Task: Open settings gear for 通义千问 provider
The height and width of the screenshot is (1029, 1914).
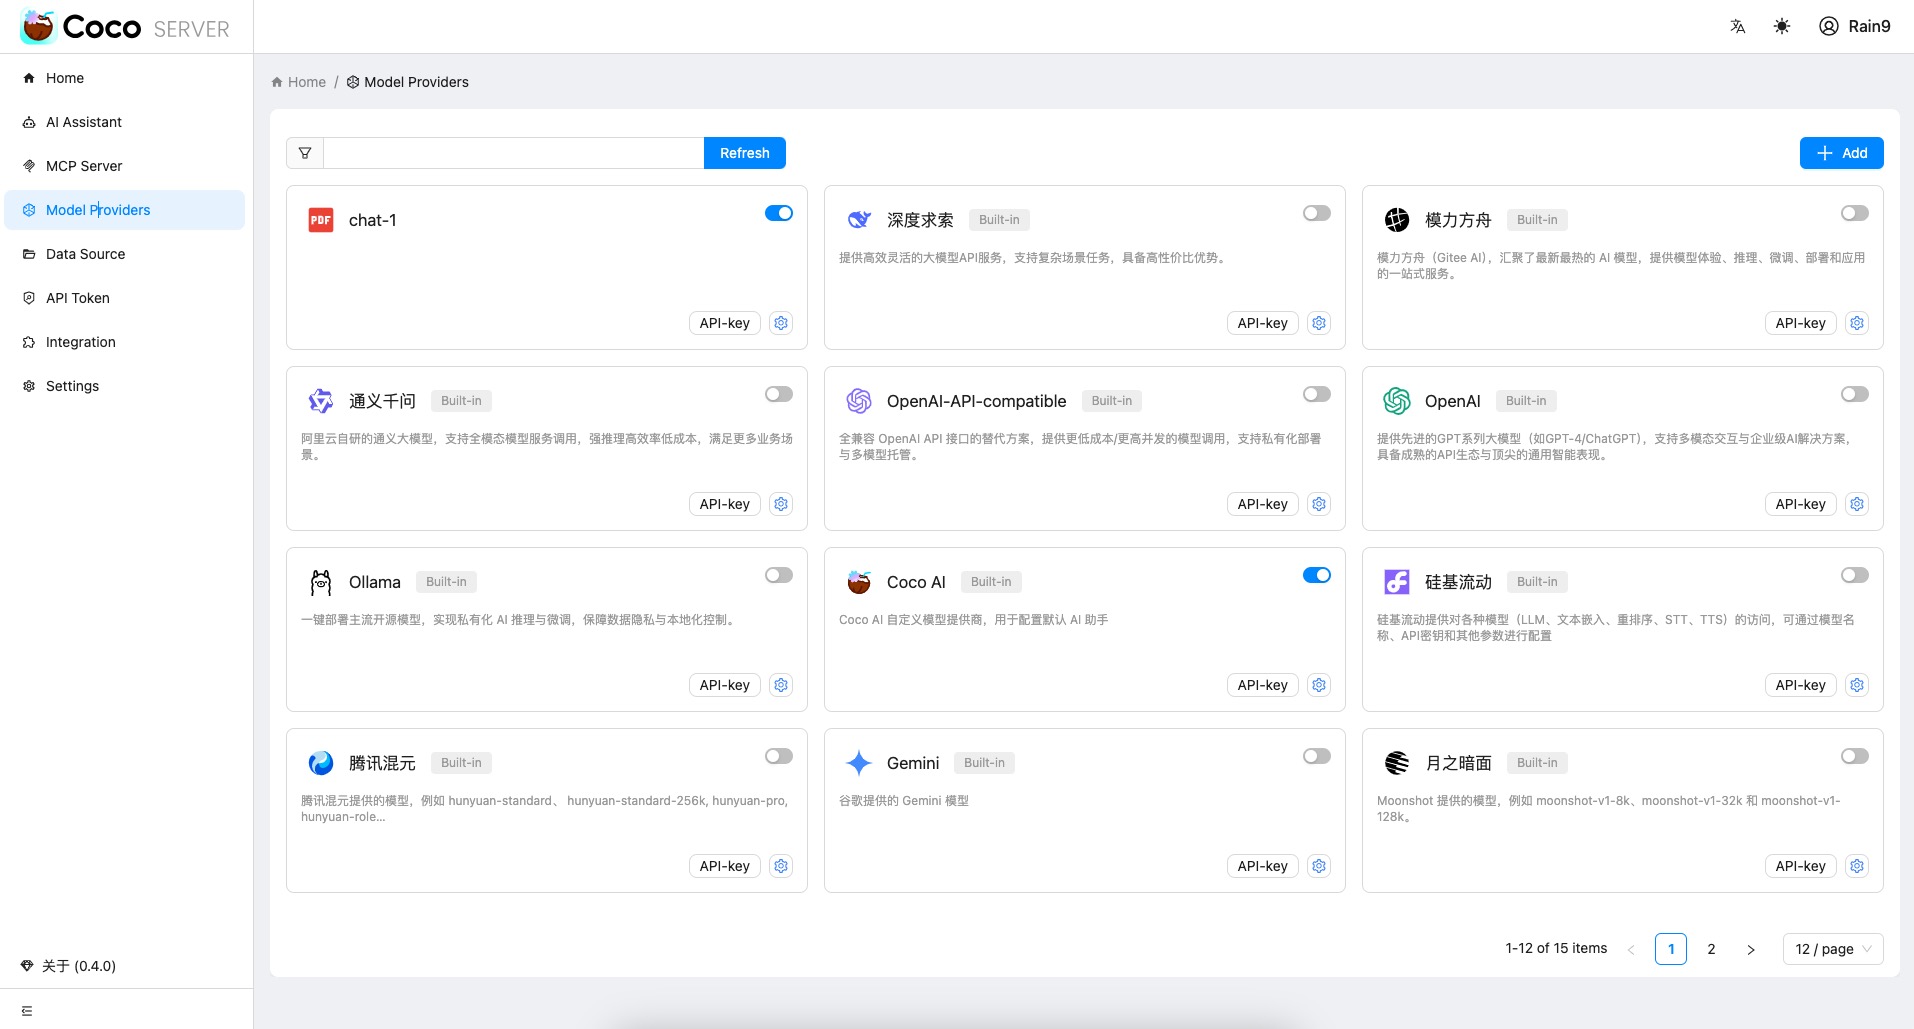Action: (x=781, y=504)
